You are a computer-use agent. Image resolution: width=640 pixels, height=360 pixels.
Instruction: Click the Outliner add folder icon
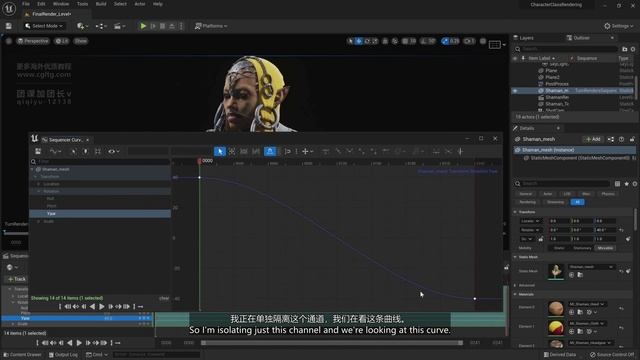[x=624, y=49]
